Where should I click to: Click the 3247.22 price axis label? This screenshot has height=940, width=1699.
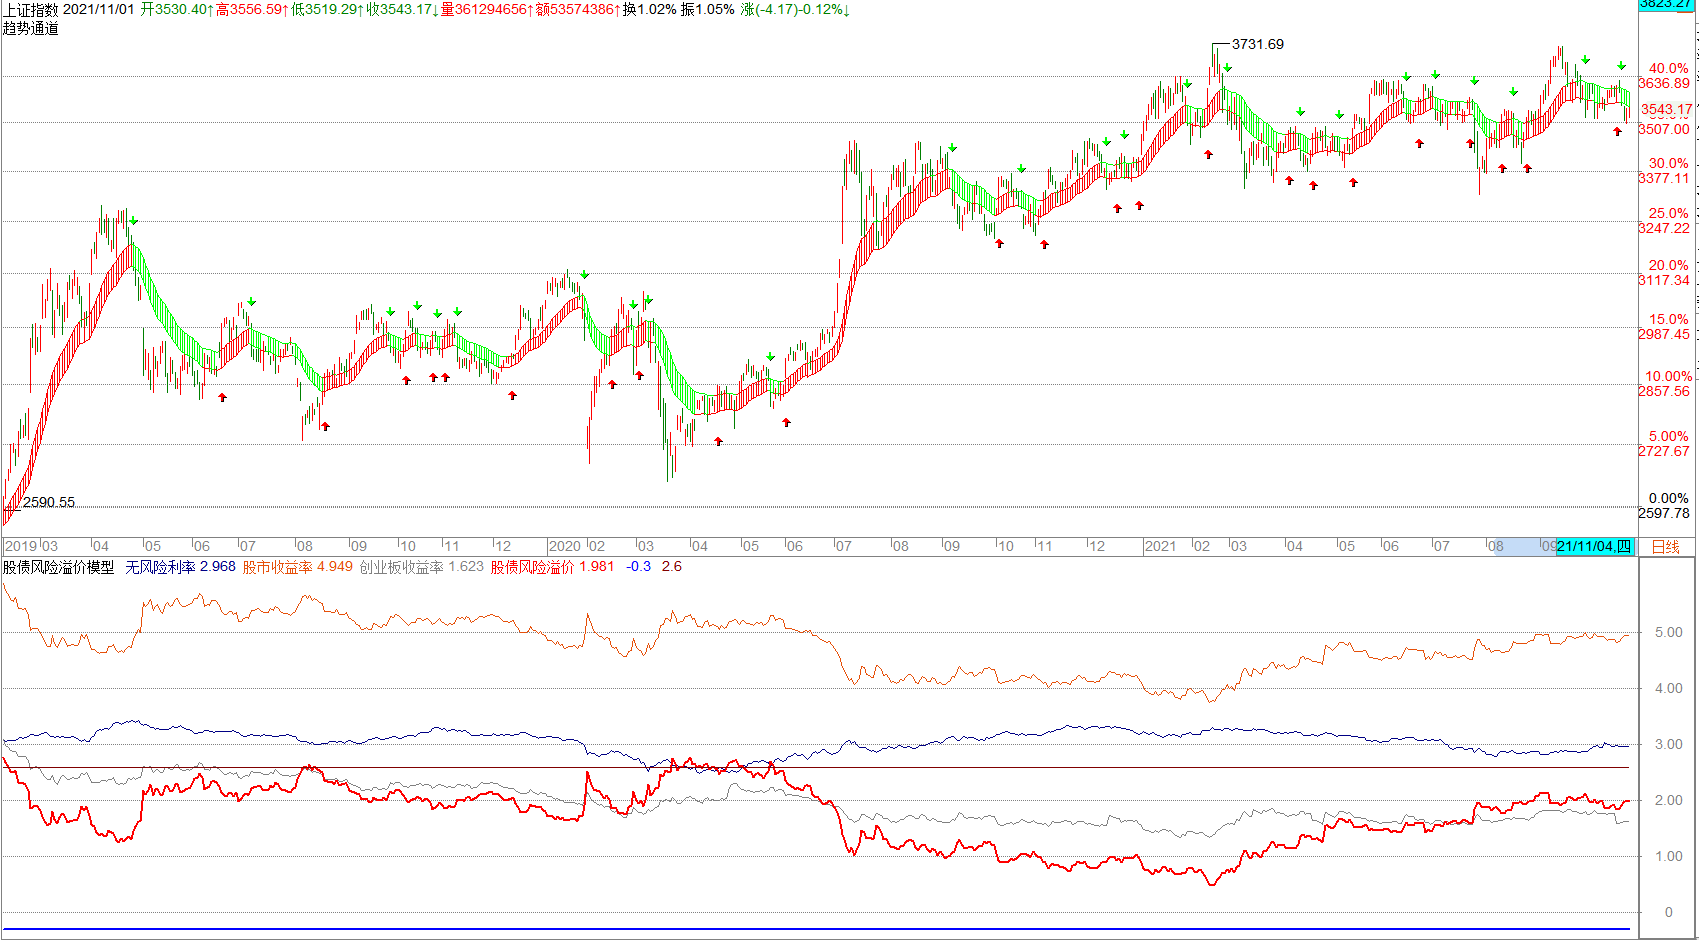pos(1664,228)
